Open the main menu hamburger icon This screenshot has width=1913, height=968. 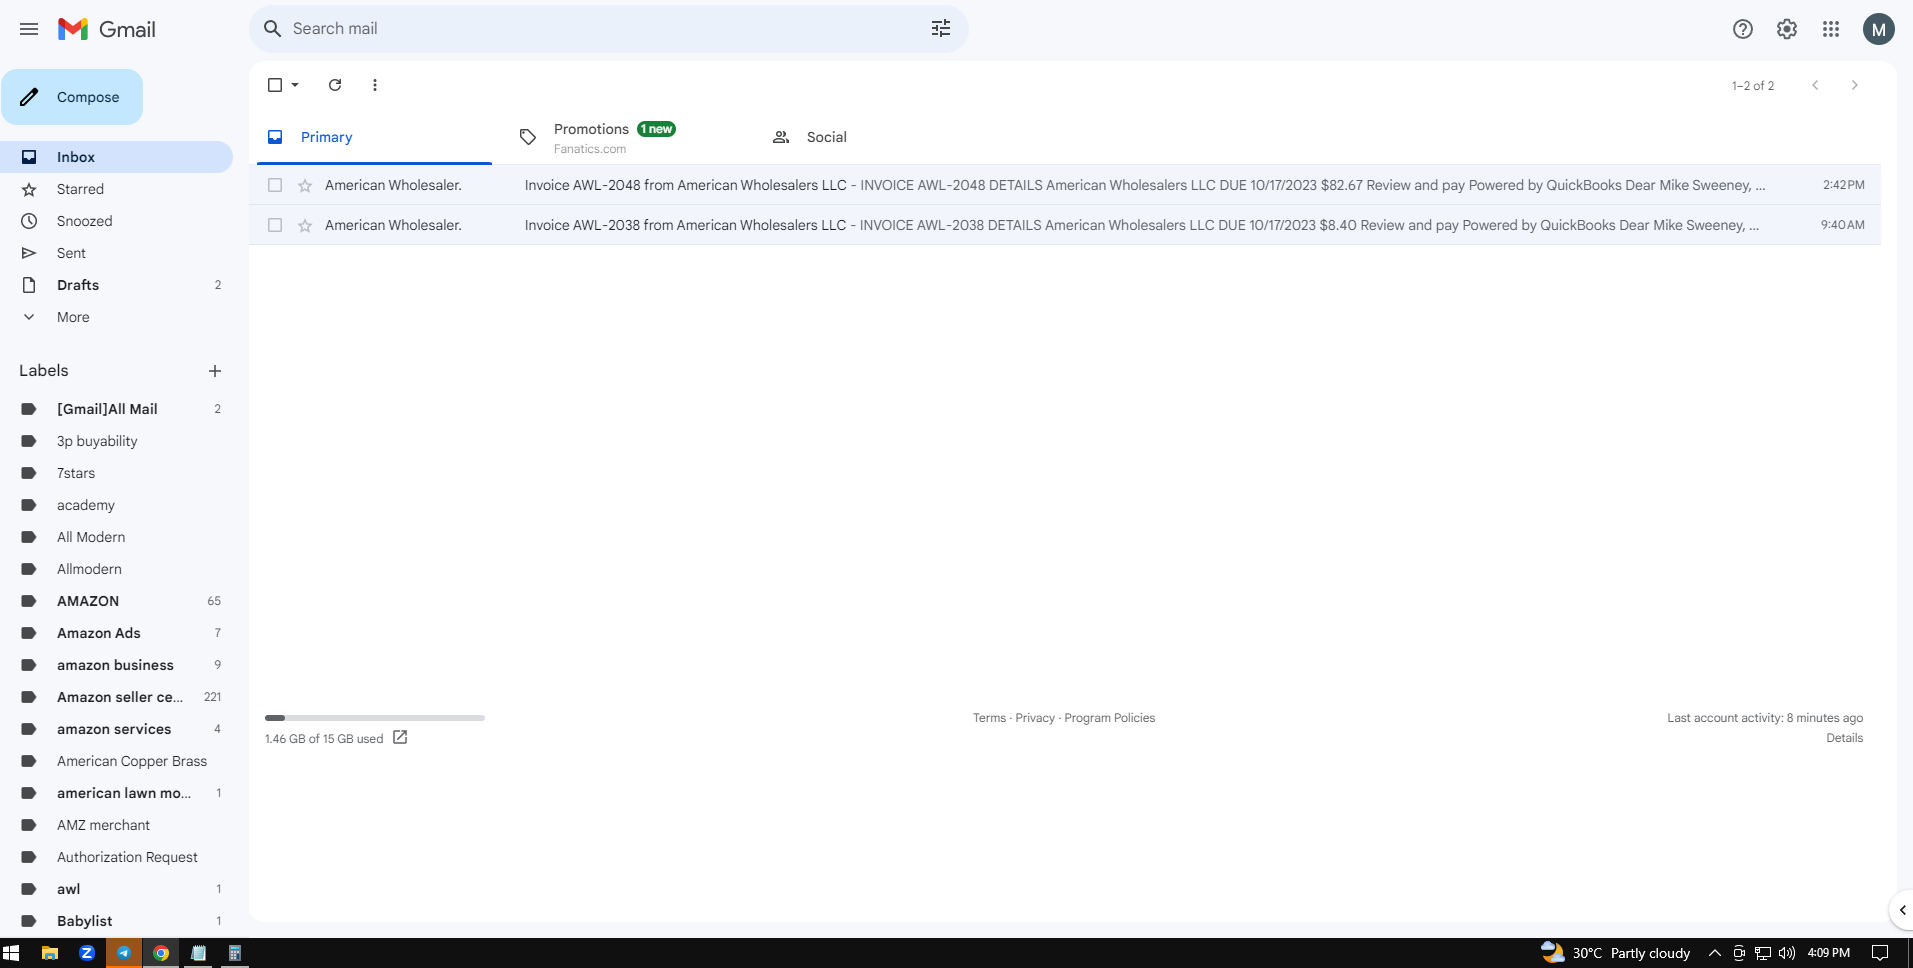point(29,29)
